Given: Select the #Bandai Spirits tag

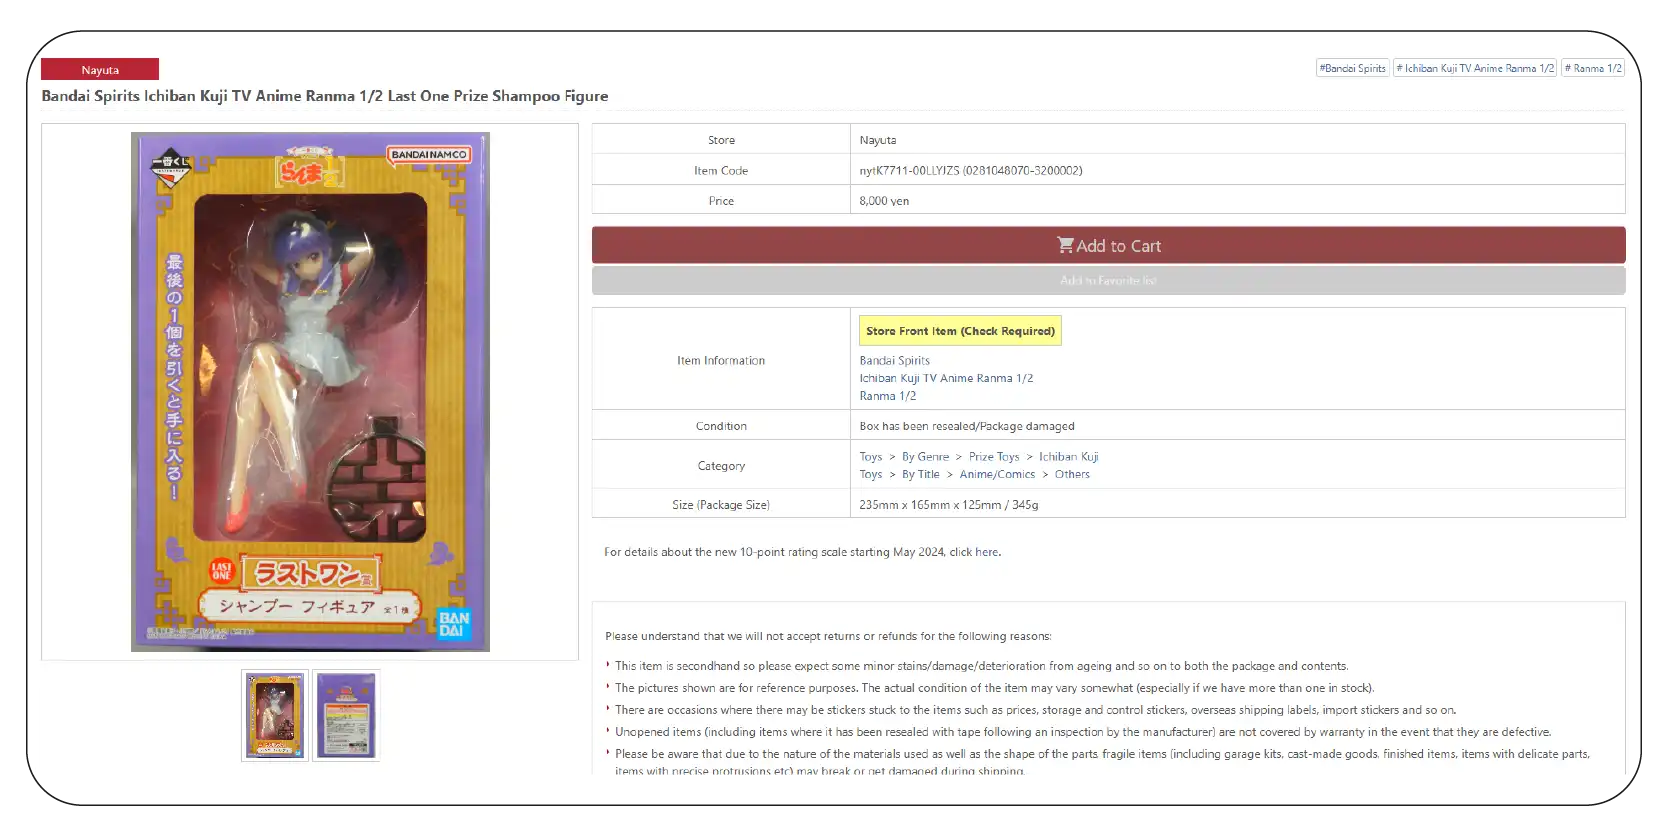Looking at the screenshot, I should click(x=1352, y=69).
